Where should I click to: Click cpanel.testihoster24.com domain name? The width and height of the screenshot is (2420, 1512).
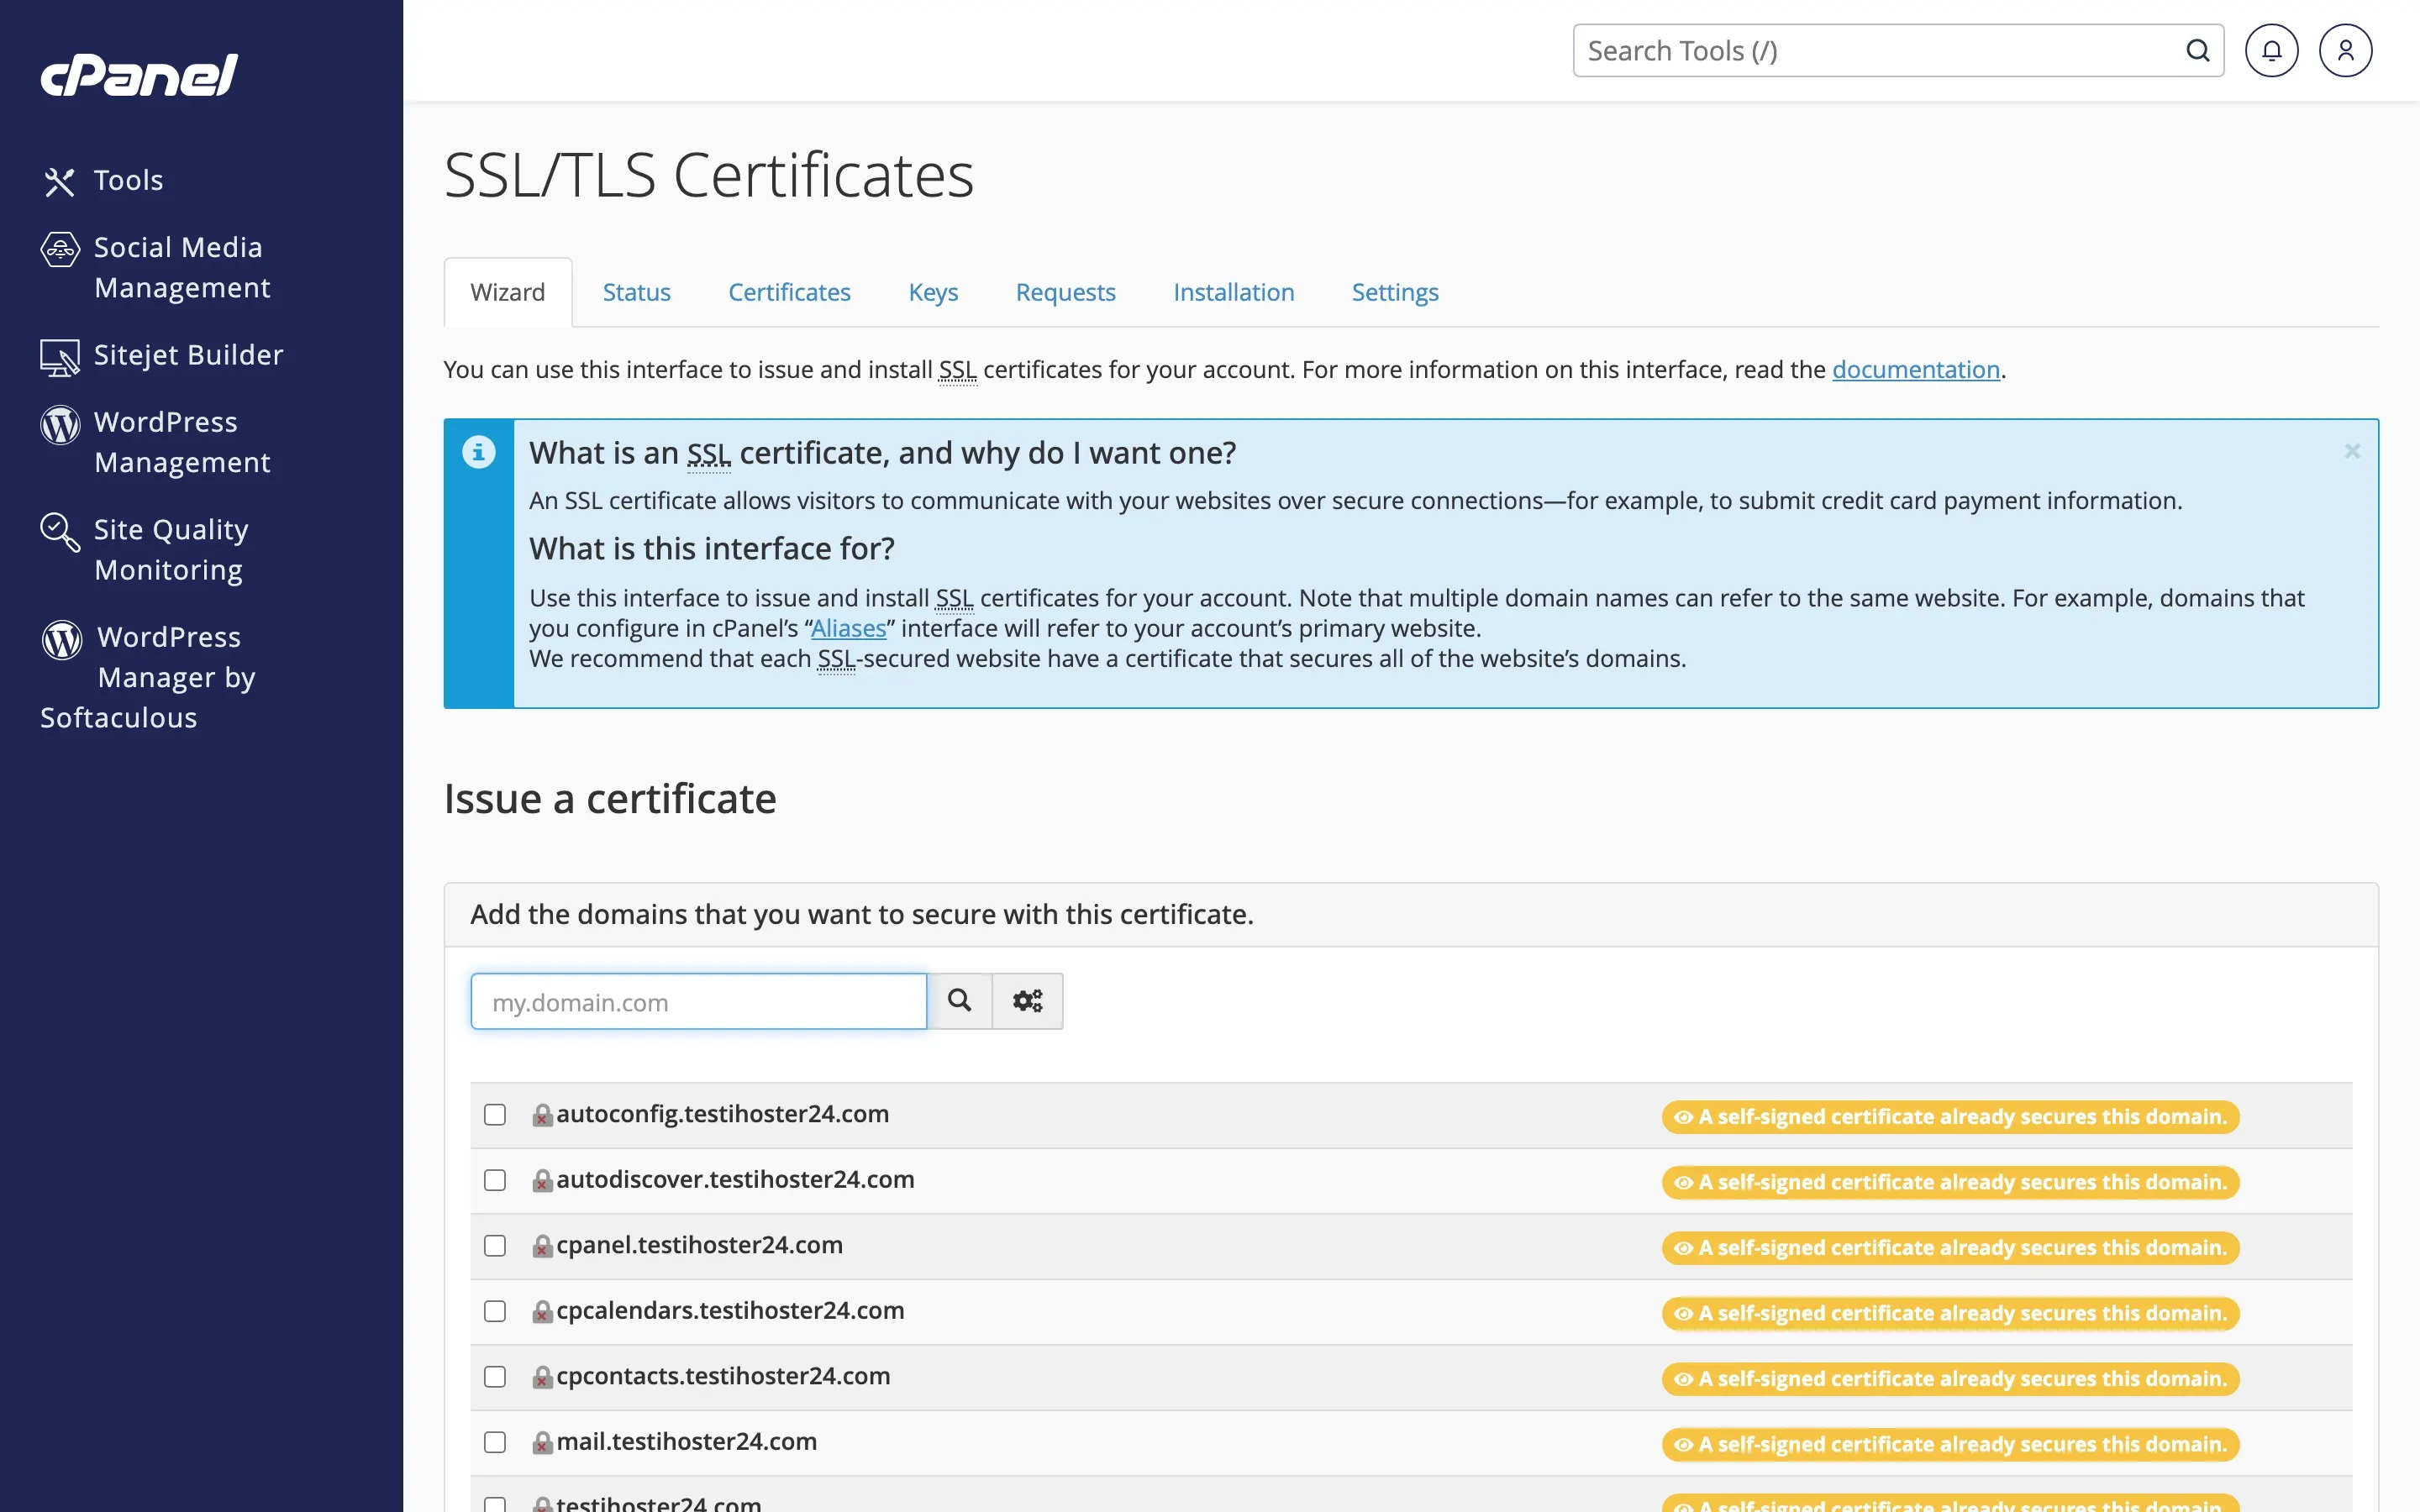point(699,1245)
